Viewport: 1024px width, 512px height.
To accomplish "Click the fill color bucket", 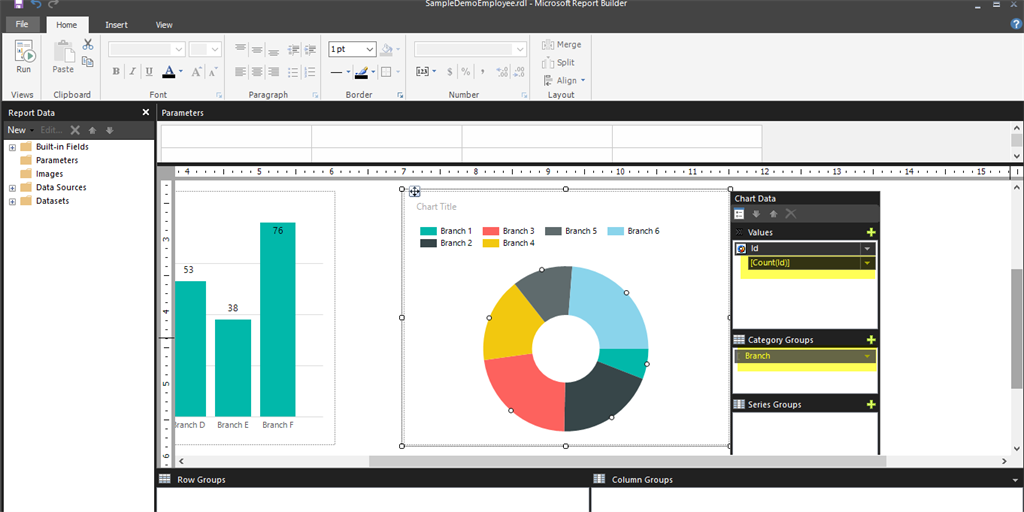I will 387,49.
